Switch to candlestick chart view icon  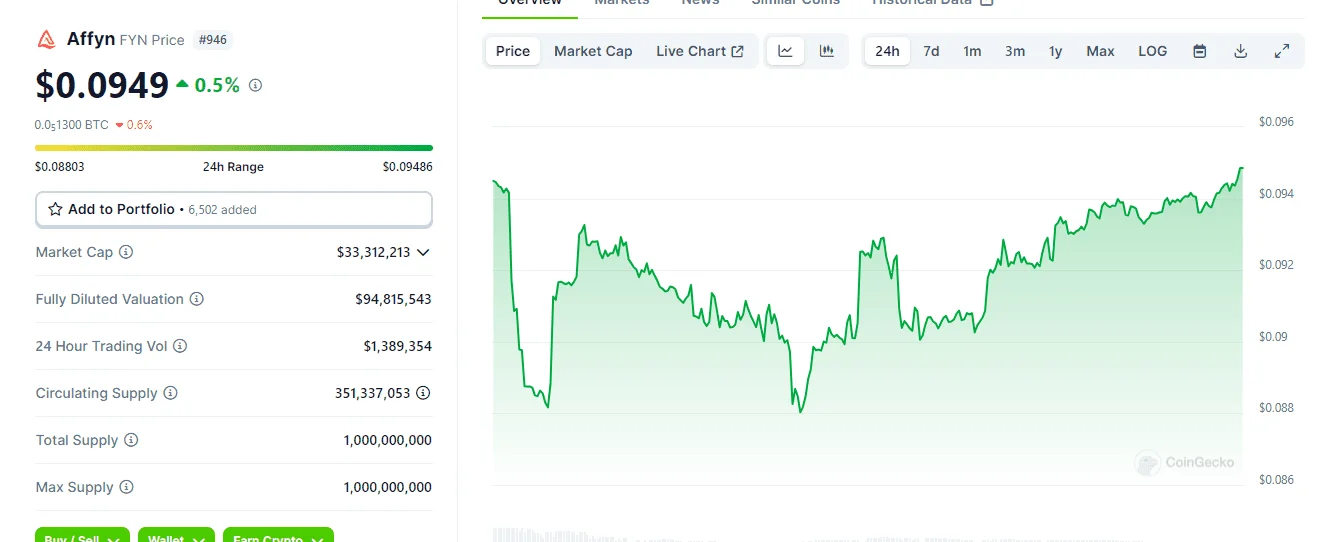[x=827, y=51]
